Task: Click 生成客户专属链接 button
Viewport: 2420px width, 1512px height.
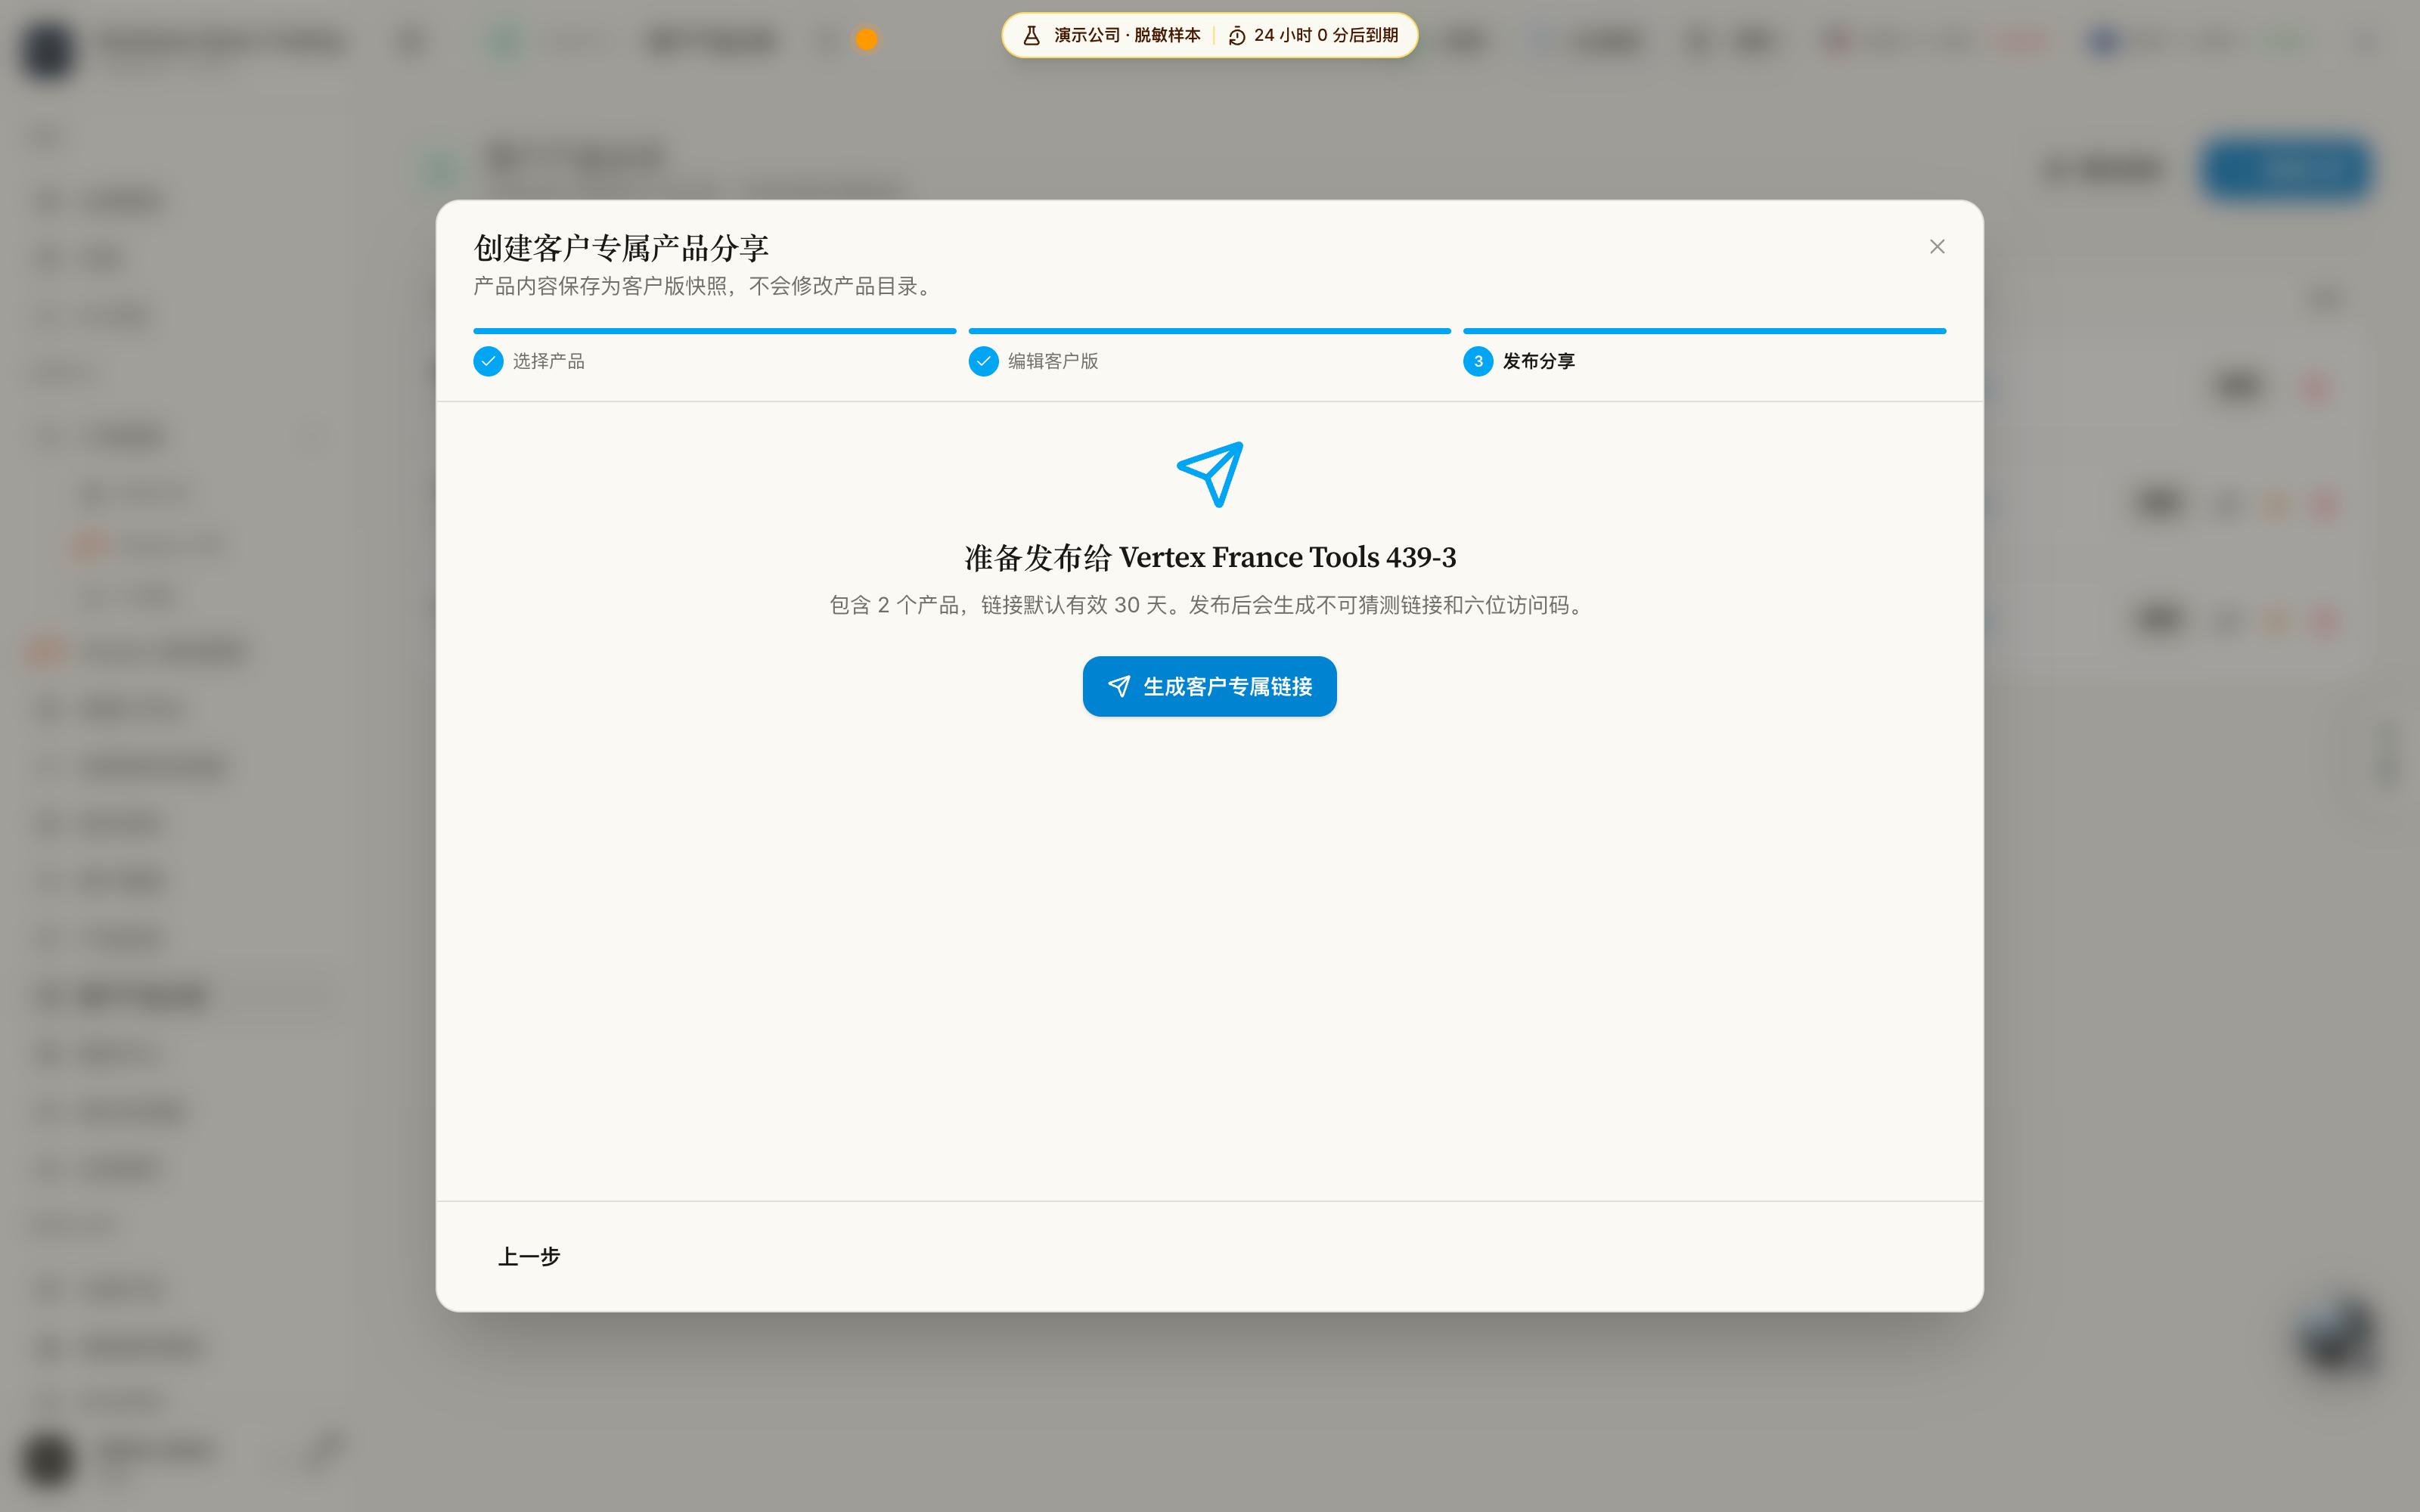Action: click(x=1209, y=686)
